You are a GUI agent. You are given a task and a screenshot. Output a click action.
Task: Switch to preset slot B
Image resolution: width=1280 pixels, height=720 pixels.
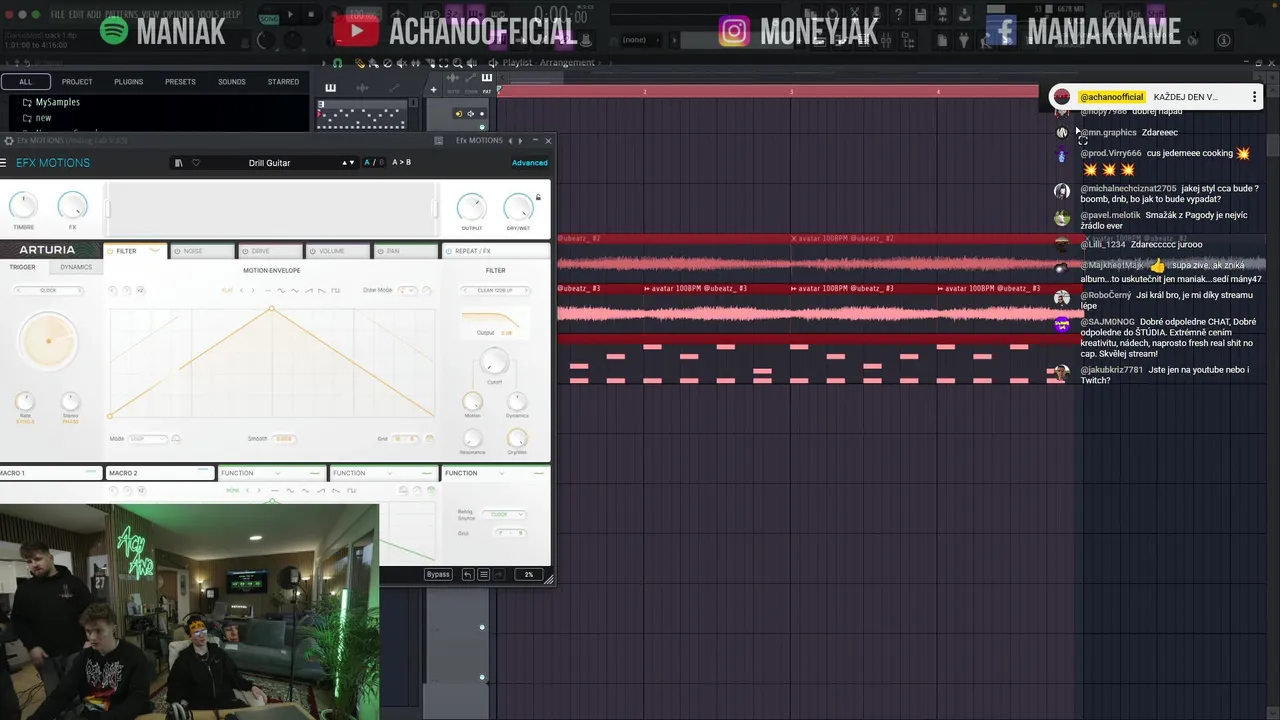tap(381, 163)
